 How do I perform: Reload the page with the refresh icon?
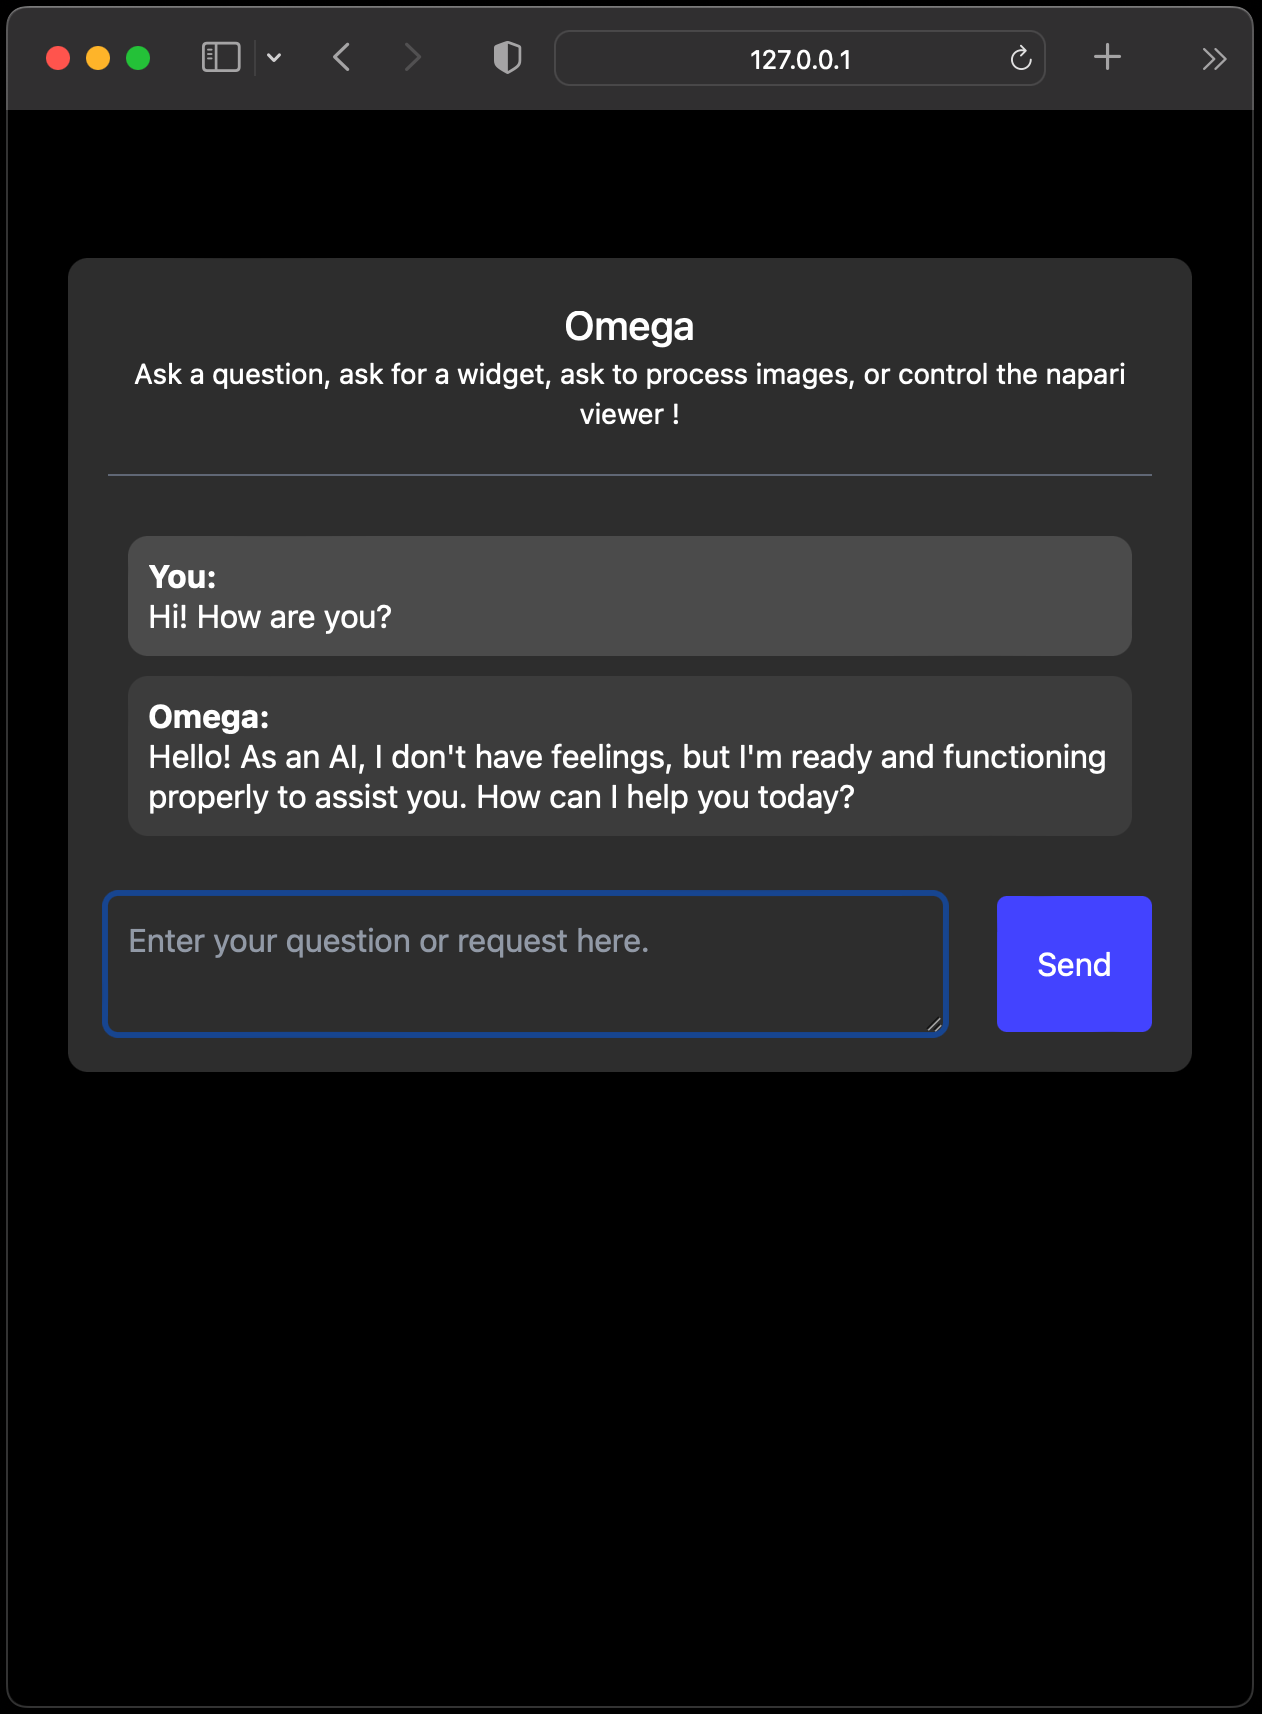click(x=1021, y=59)
